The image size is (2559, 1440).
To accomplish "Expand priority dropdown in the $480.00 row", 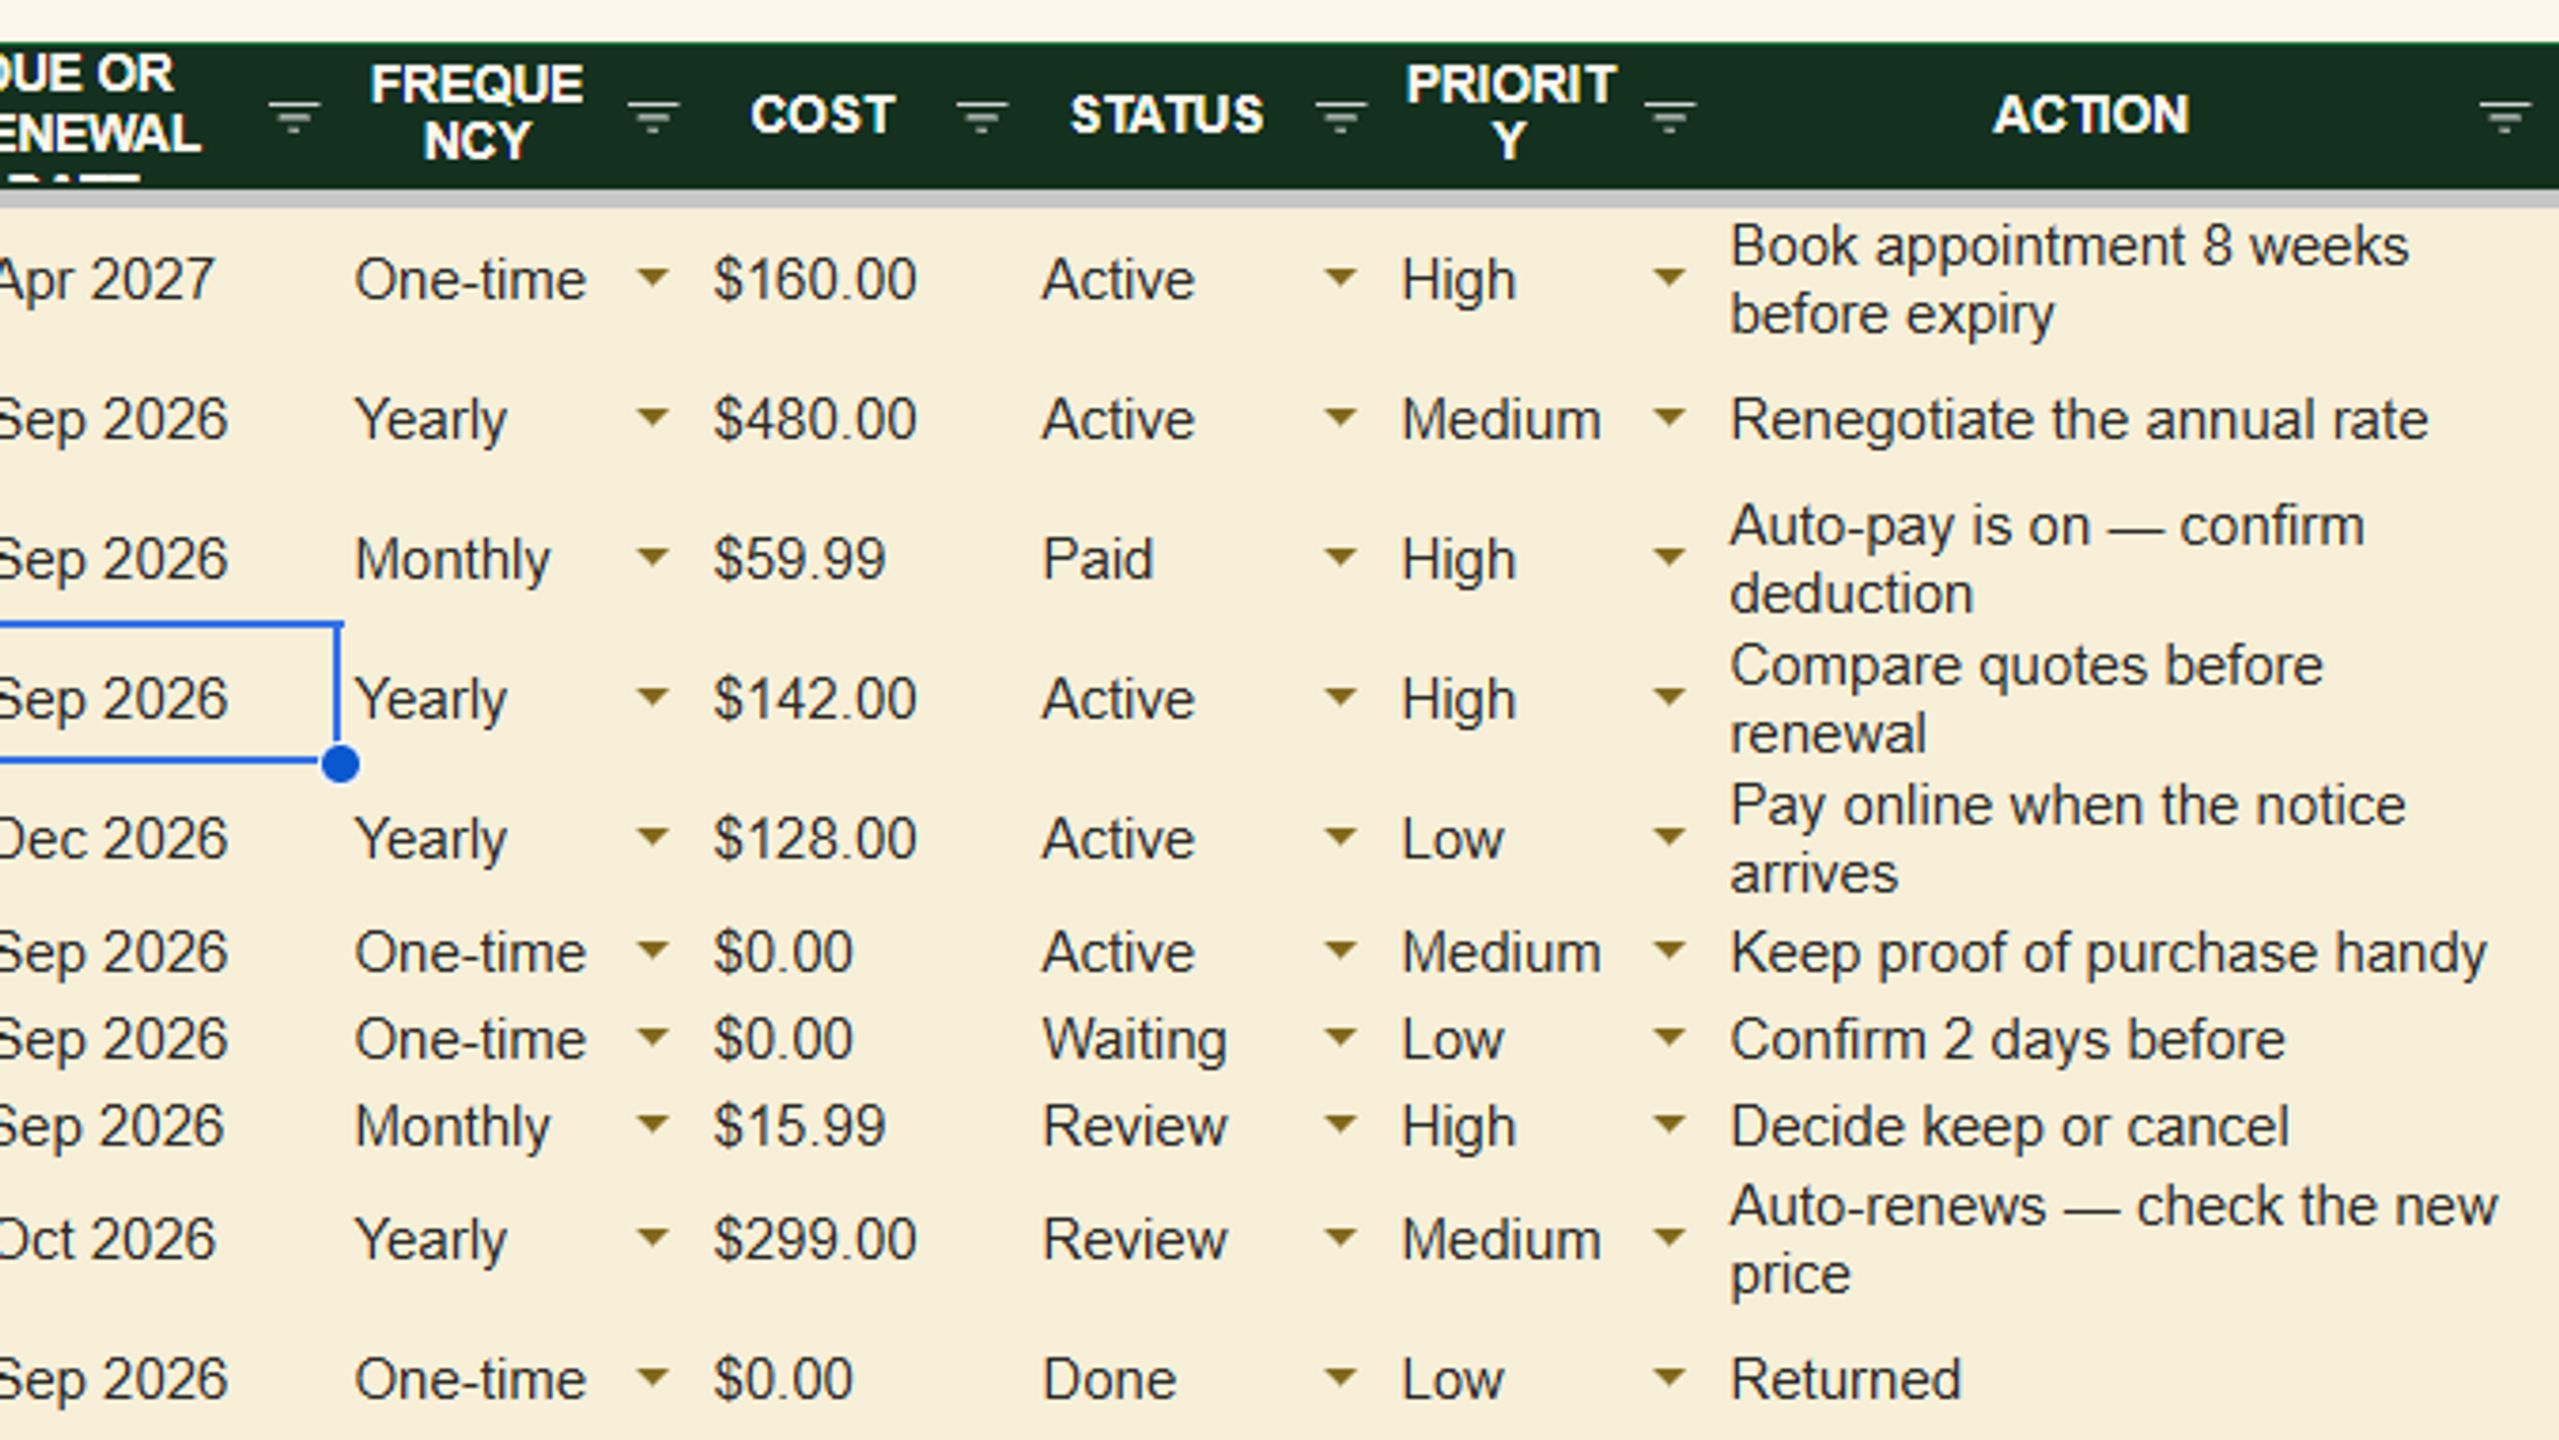I will click(x=1668, y=416).
